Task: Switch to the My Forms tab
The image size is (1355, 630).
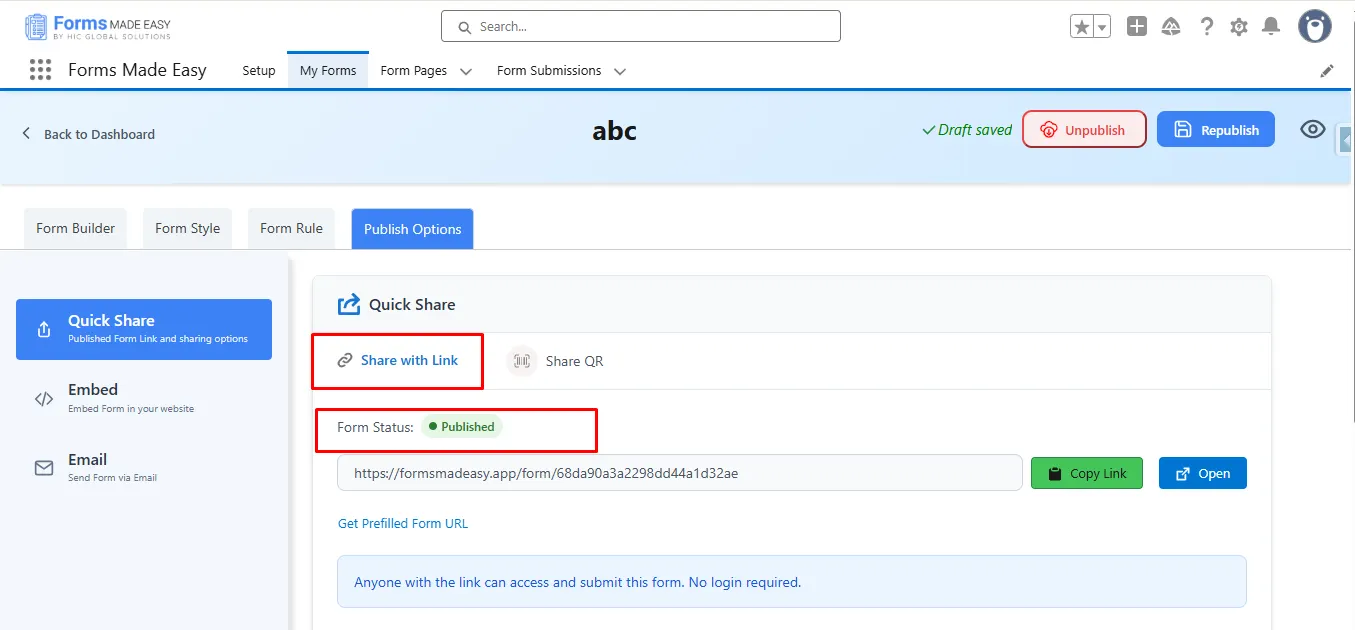Action: tap(328, 71)
